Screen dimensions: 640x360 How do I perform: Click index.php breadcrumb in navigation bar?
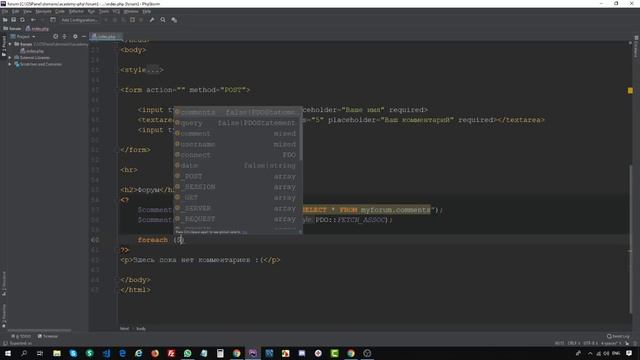point(37,29)
